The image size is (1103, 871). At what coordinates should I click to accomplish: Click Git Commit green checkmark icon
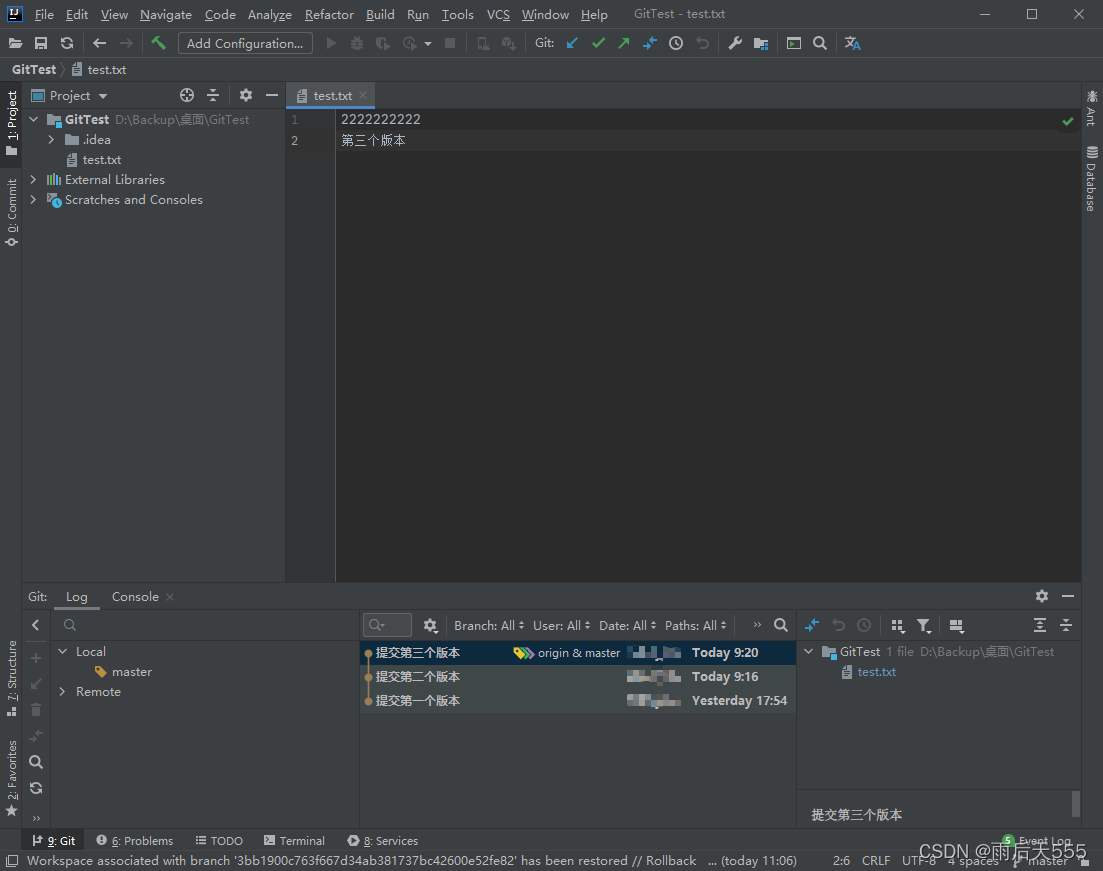coord(598,44)
